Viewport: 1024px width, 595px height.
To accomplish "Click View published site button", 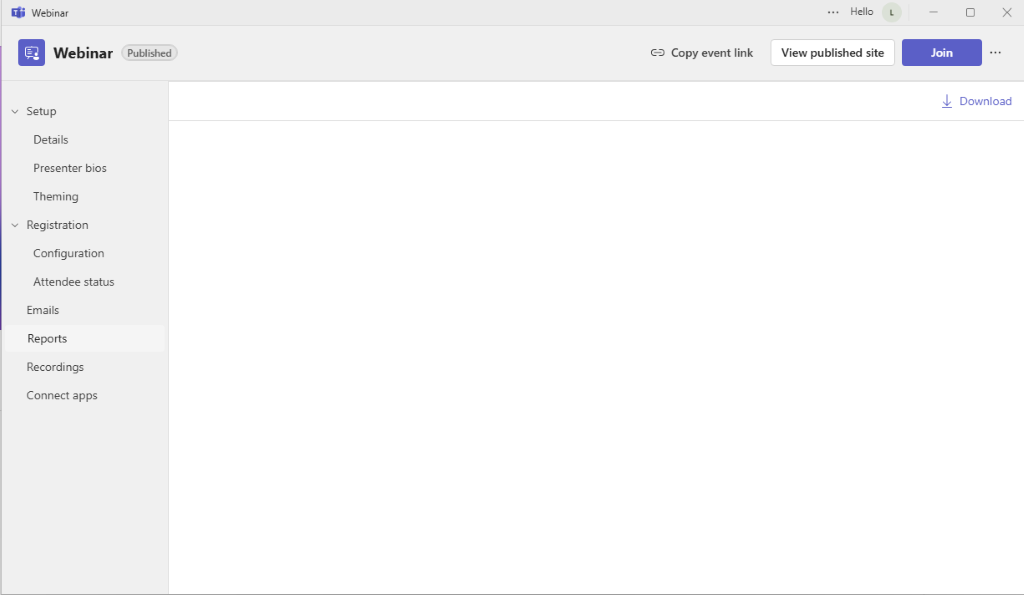I will point(833,53).
